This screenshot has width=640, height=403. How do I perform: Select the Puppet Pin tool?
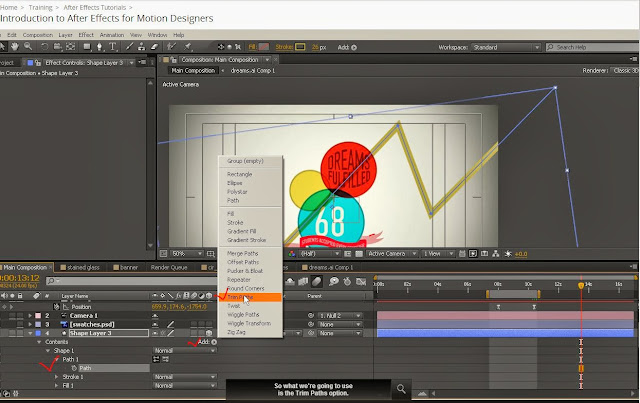(188, 47)
